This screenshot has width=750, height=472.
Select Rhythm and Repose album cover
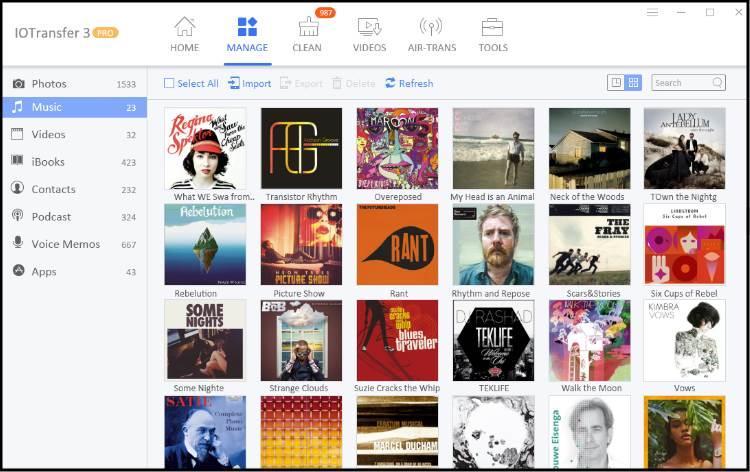pyautogui.click(x=494, y=244)
